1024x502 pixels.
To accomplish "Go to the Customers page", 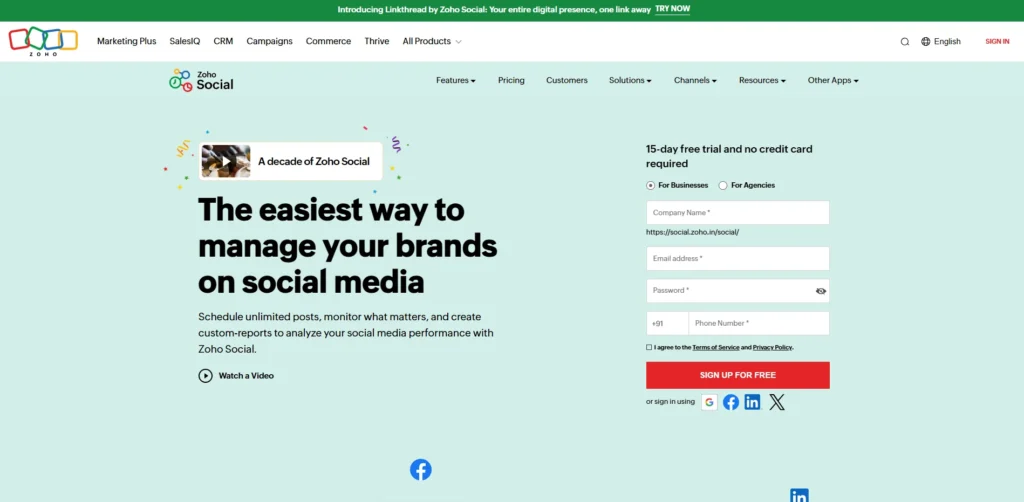I will tap(567, 80).
